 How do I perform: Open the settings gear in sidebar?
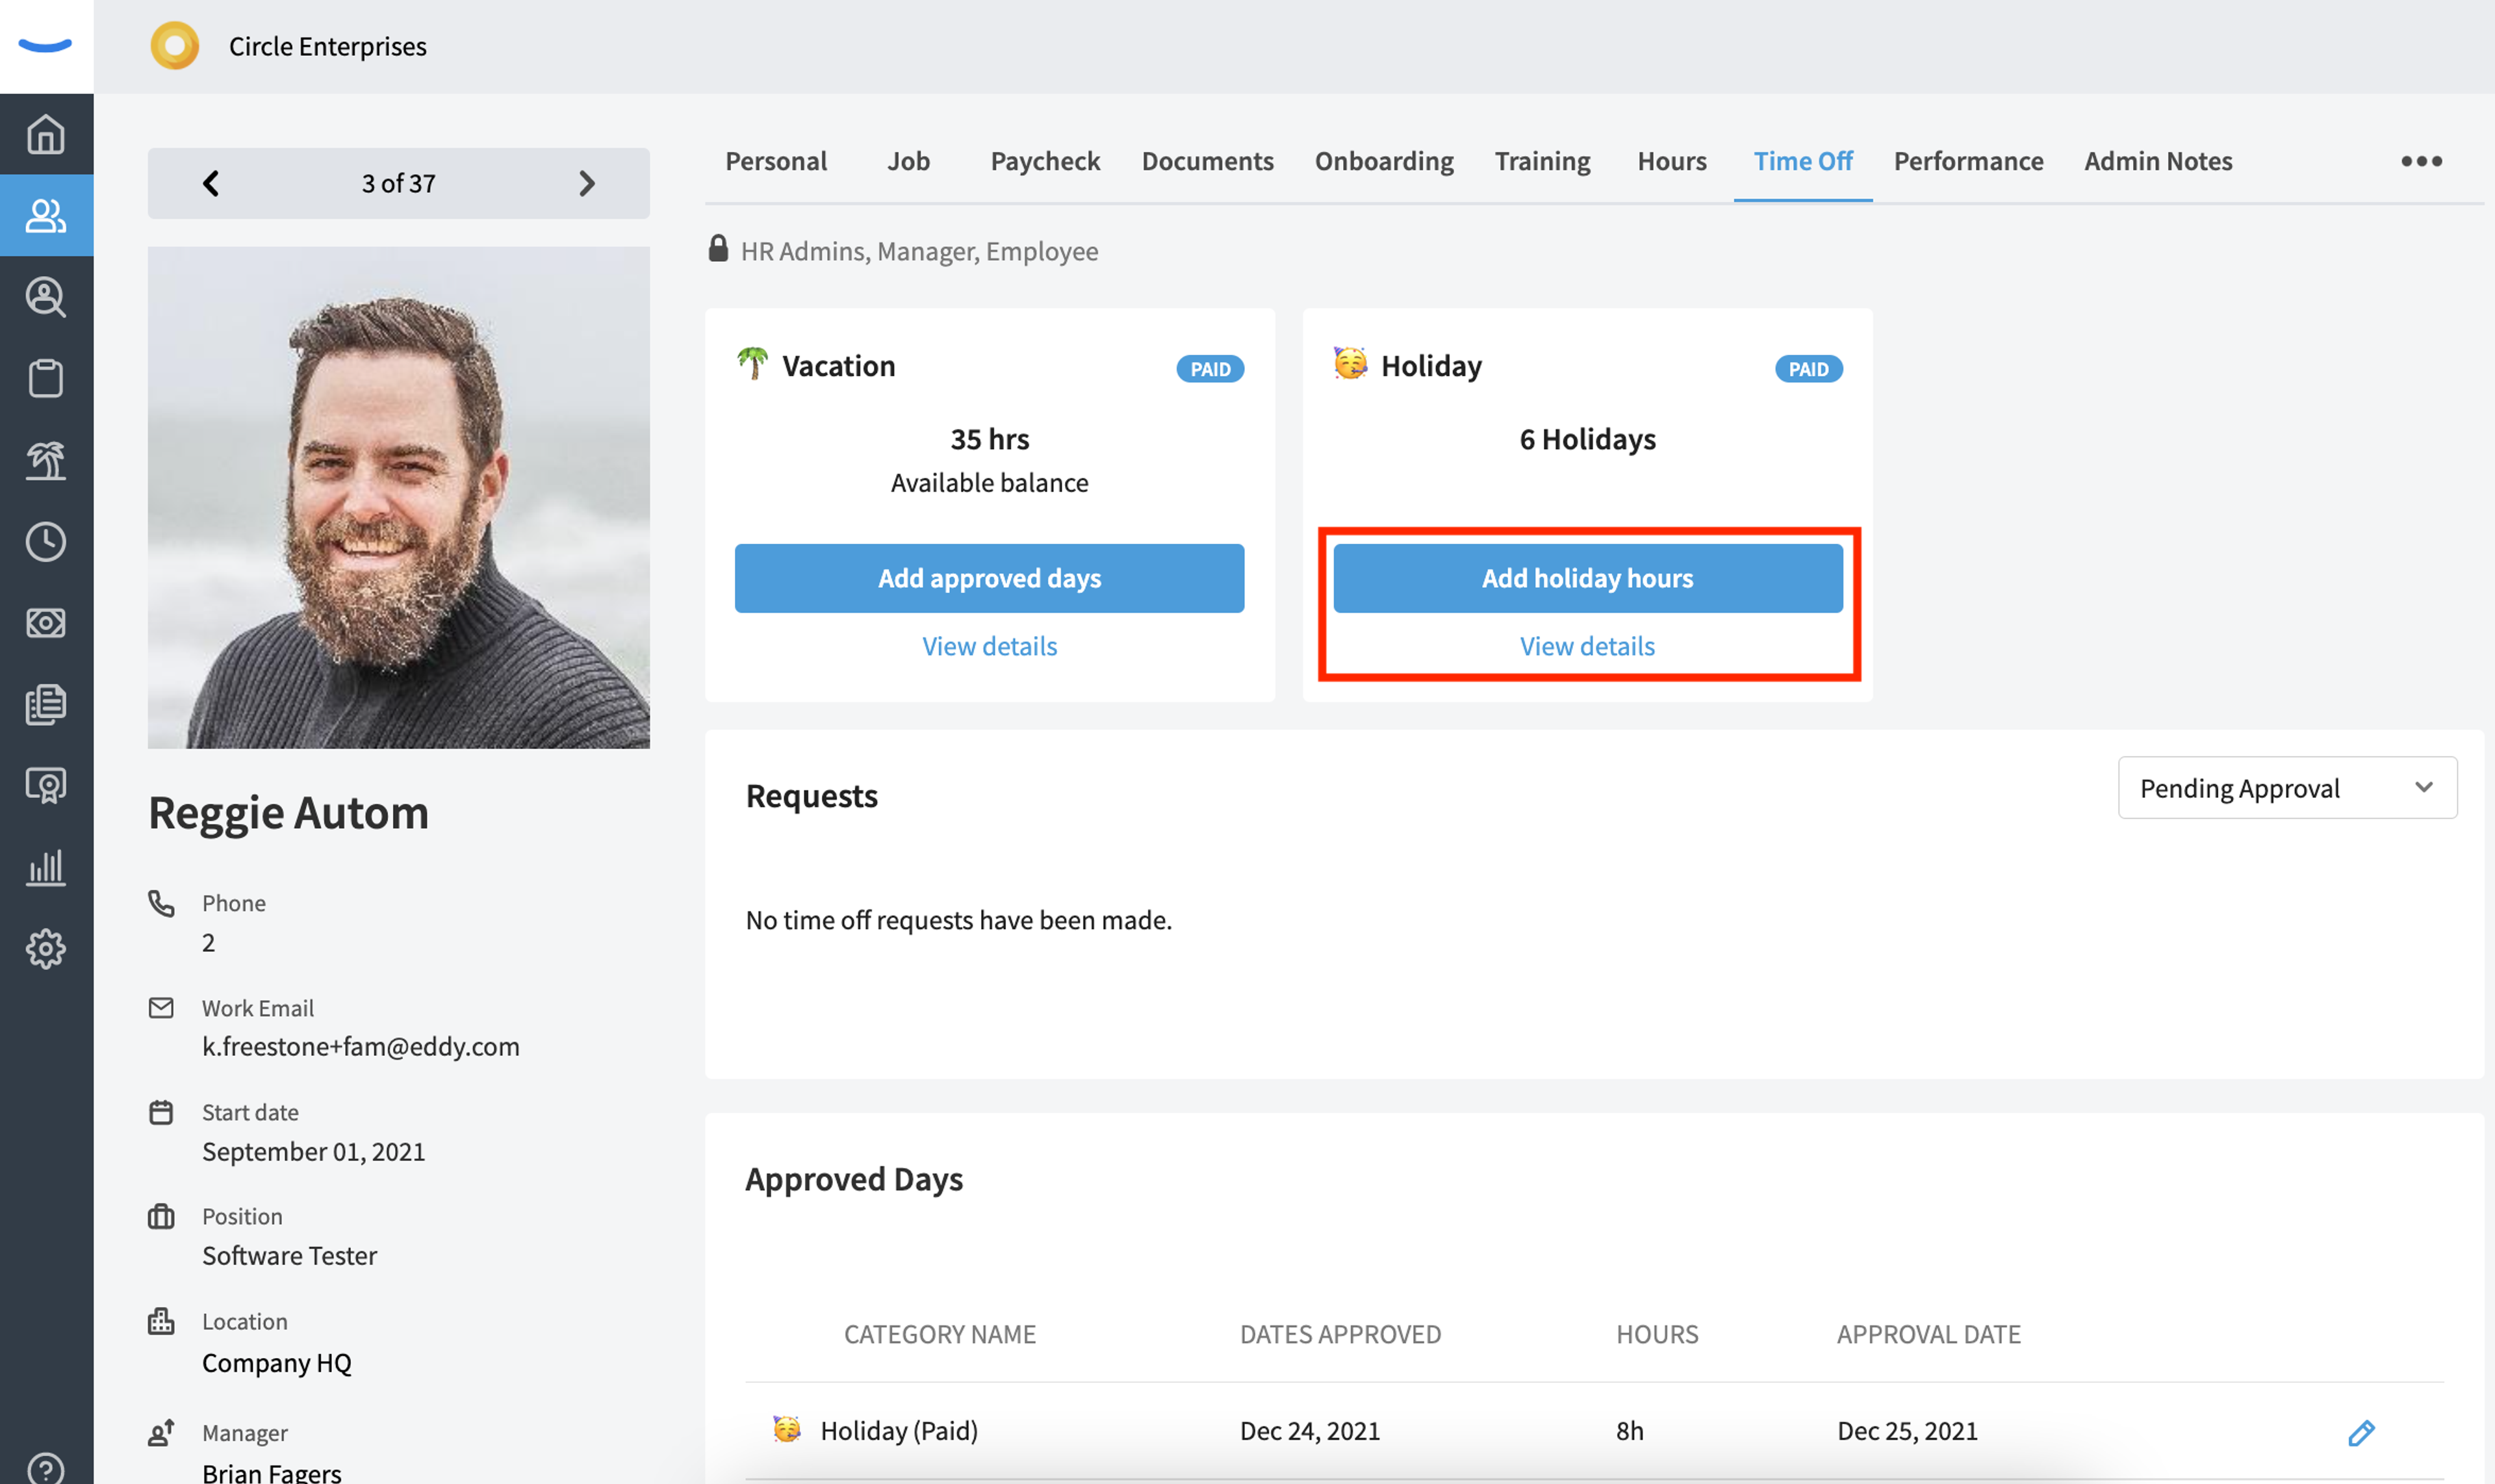tap(46, 948)
